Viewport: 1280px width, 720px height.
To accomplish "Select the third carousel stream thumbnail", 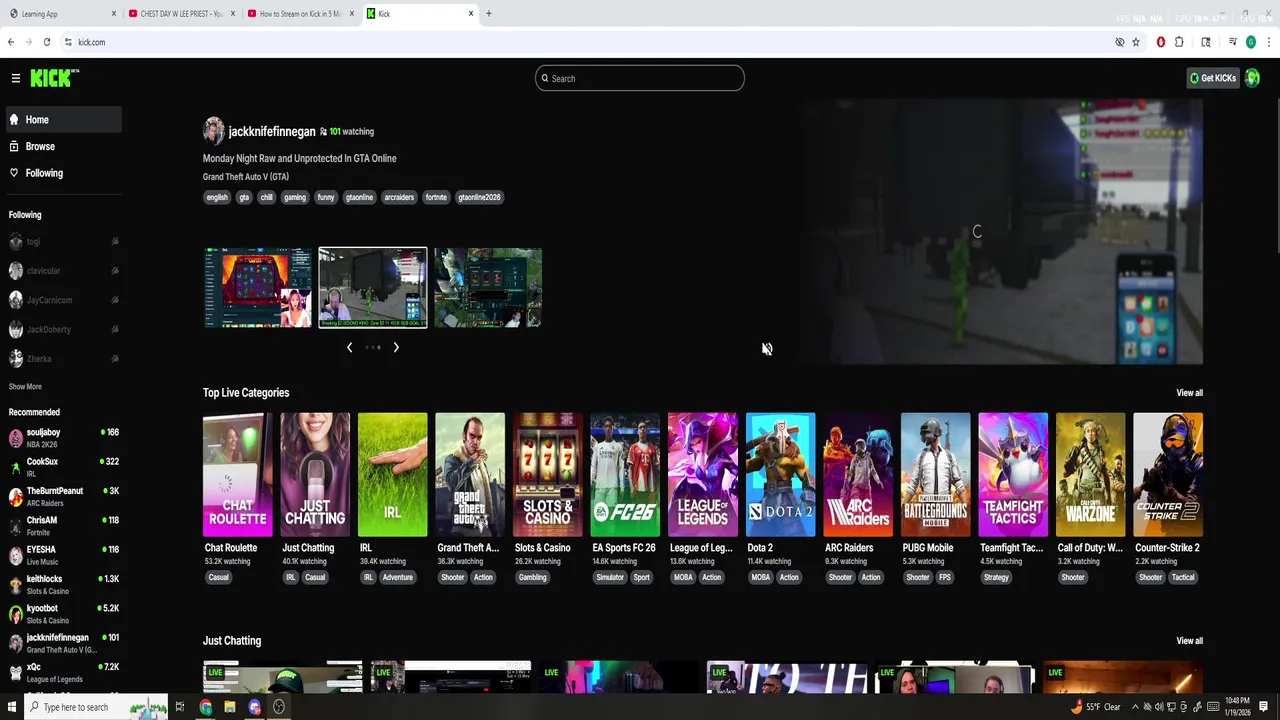I will coord(488,288).
